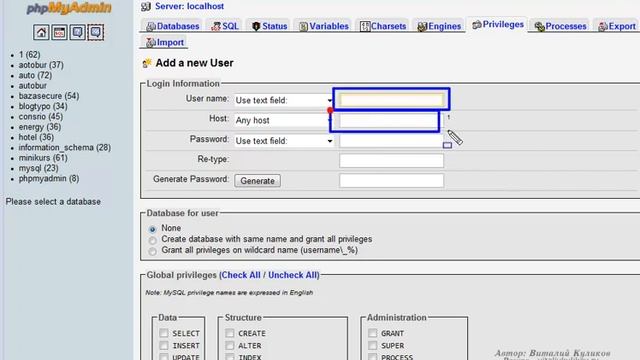Open the Status tab

coord(269,26)
